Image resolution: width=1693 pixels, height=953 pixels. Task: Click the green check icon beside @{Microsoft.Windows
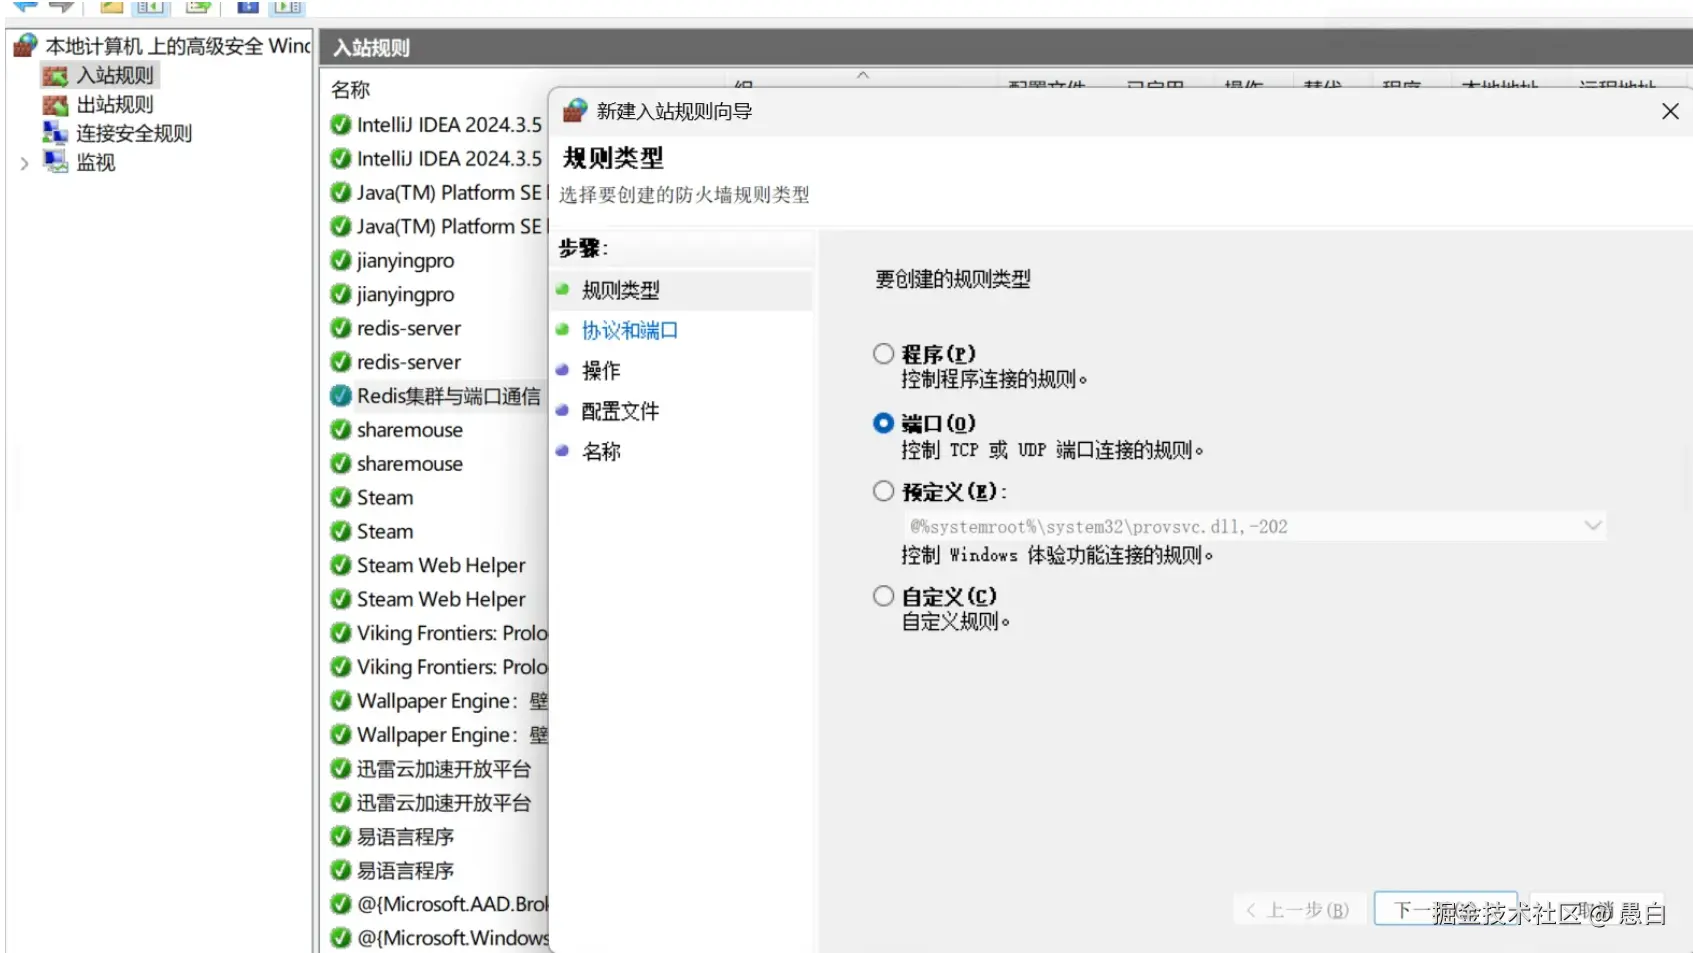[x=341, y=938]
